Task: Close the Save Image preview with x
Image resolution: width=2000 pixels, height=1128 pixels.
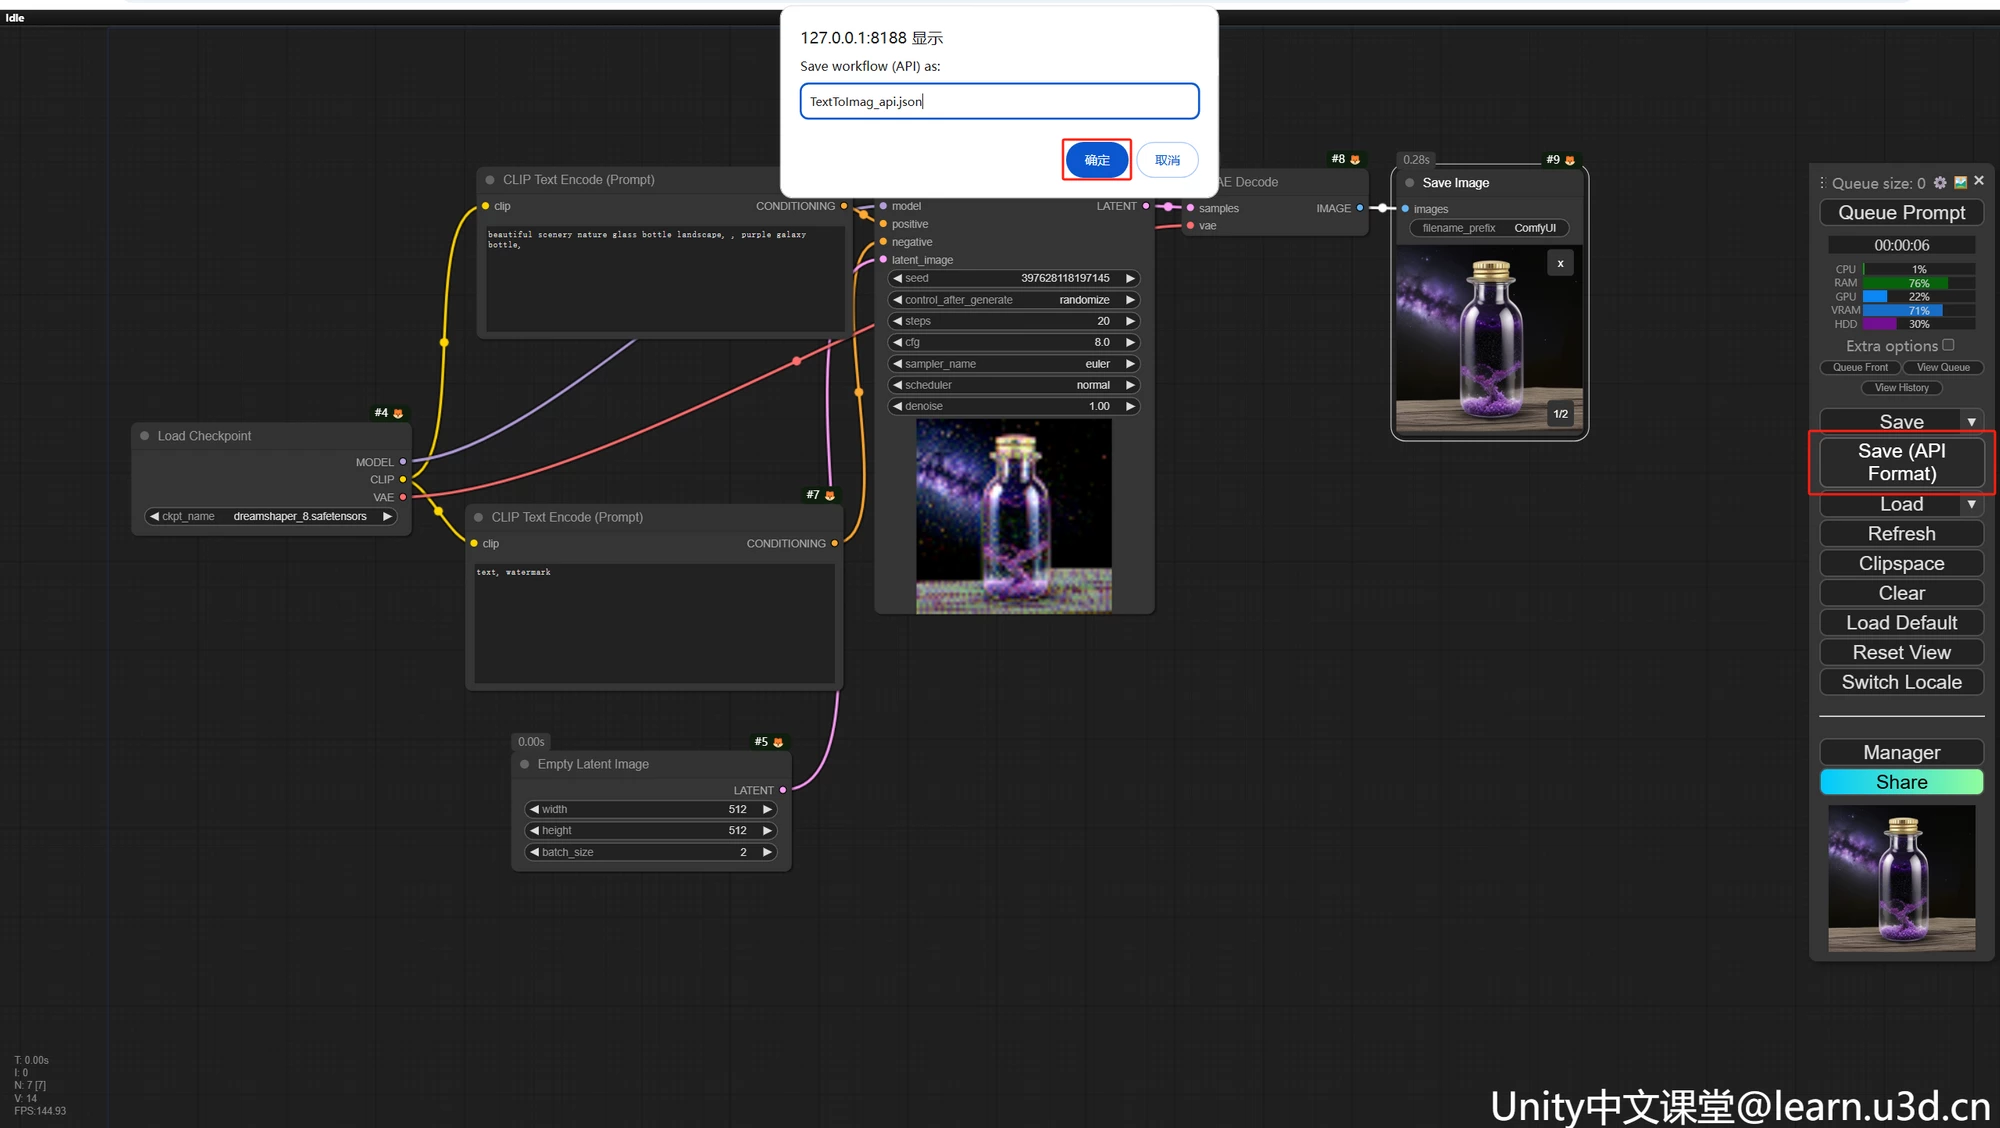Action: [x=1560, y=263]
